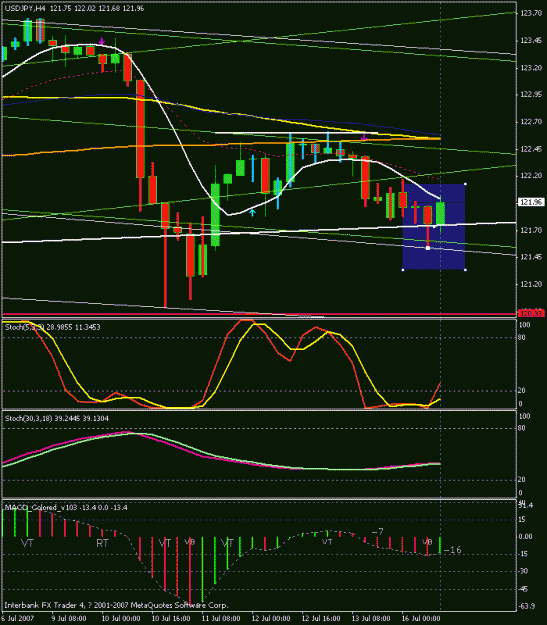The image size is (547, 625).
Task: Click the current price label 121.96
Action: 531,202
